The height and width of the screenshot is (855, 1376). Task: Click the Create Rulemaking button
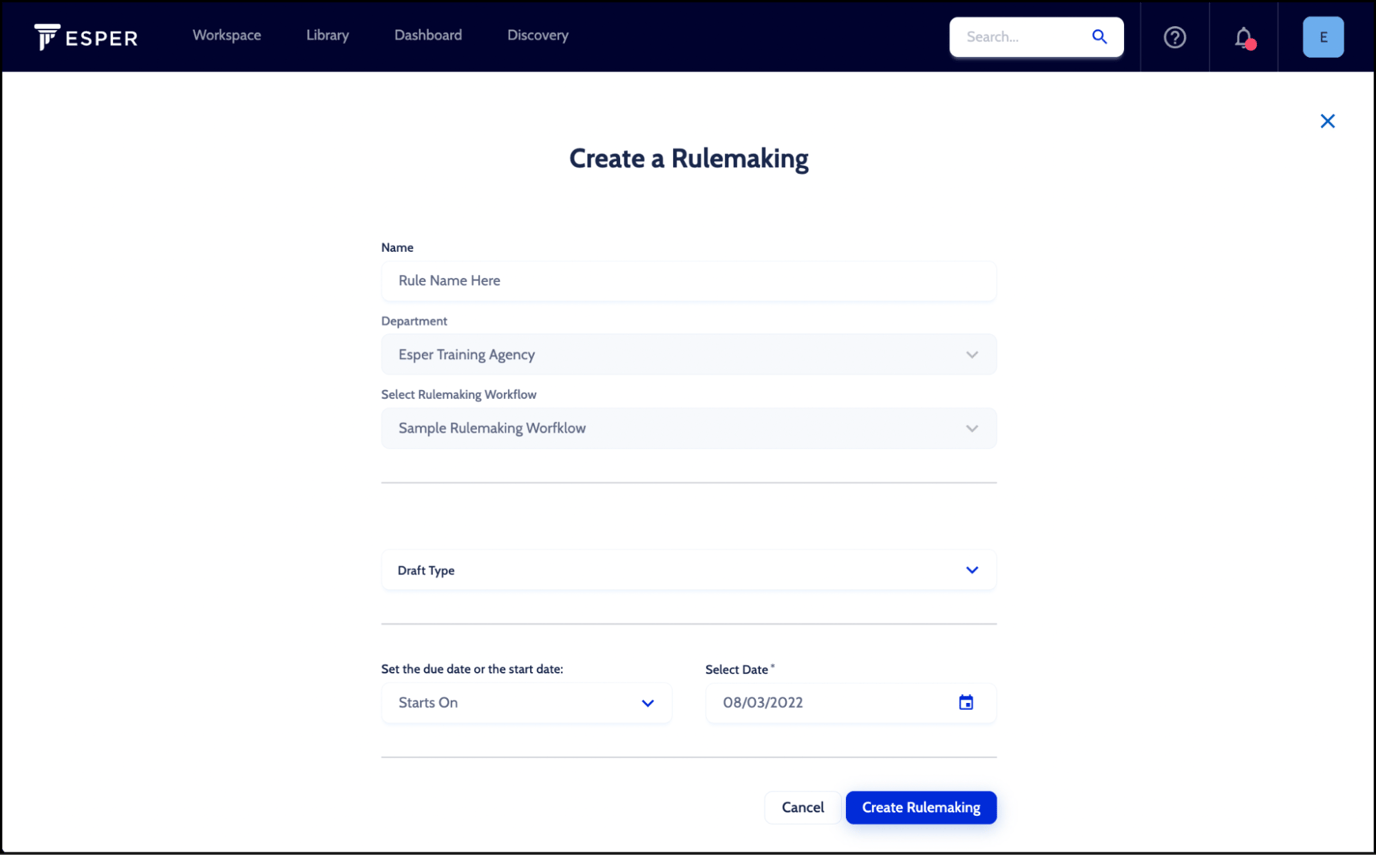tap(920, 807)
